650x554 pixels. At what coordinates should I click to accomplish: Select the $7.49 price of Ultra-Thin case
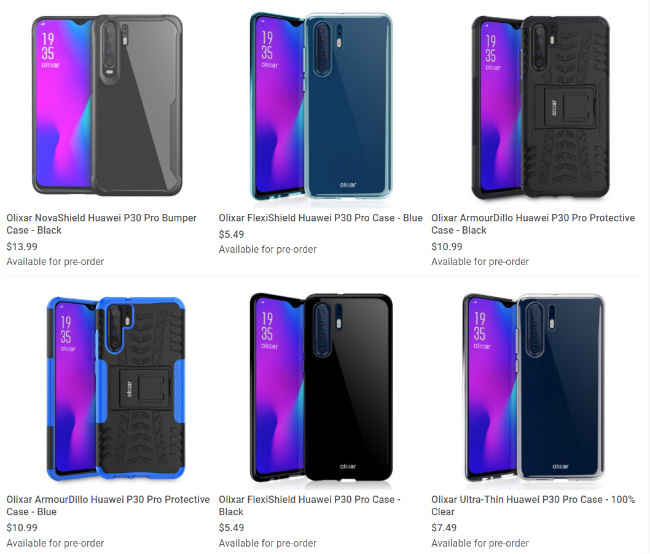coord(444,527)
